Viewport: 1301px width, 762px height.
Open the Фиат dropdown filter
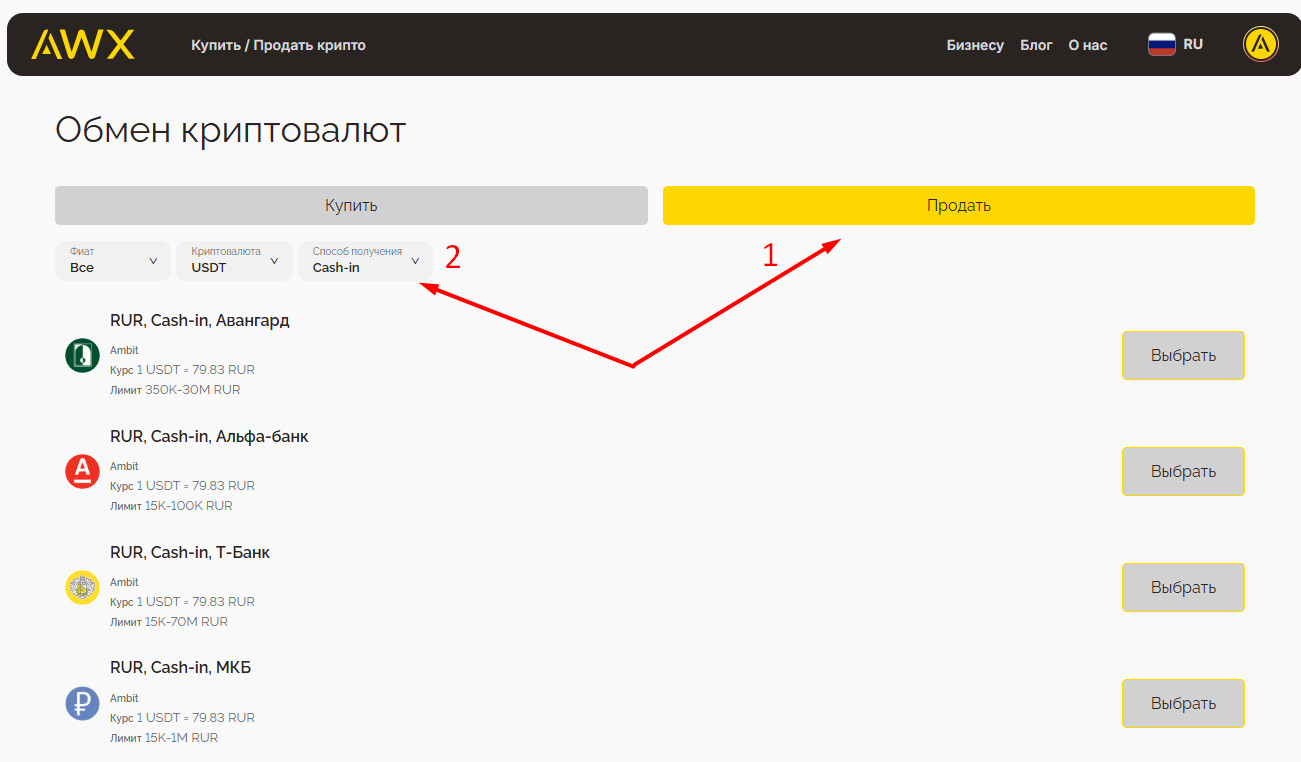coord(113,261)
